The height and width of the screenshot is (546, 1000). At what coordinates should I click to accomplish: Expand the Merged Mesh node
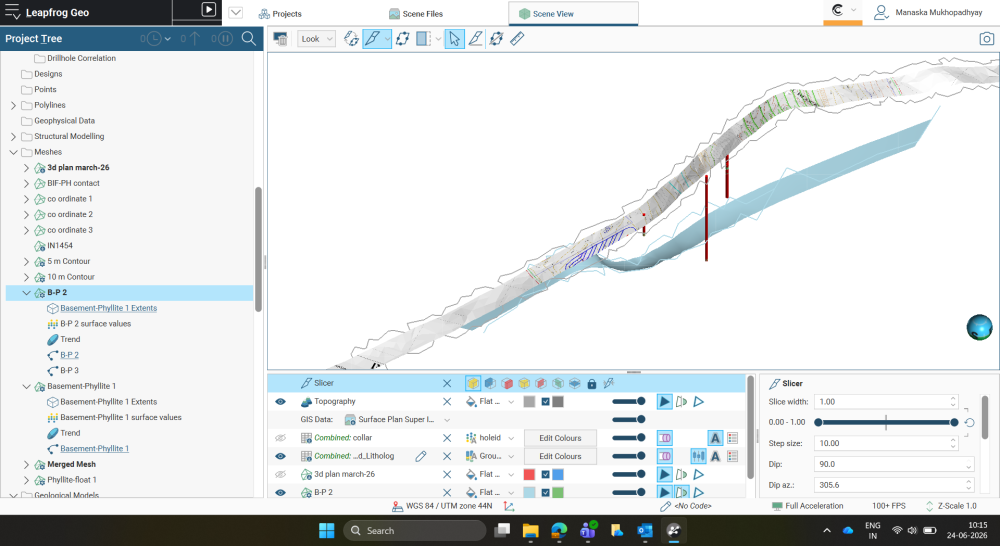[26, 464]
